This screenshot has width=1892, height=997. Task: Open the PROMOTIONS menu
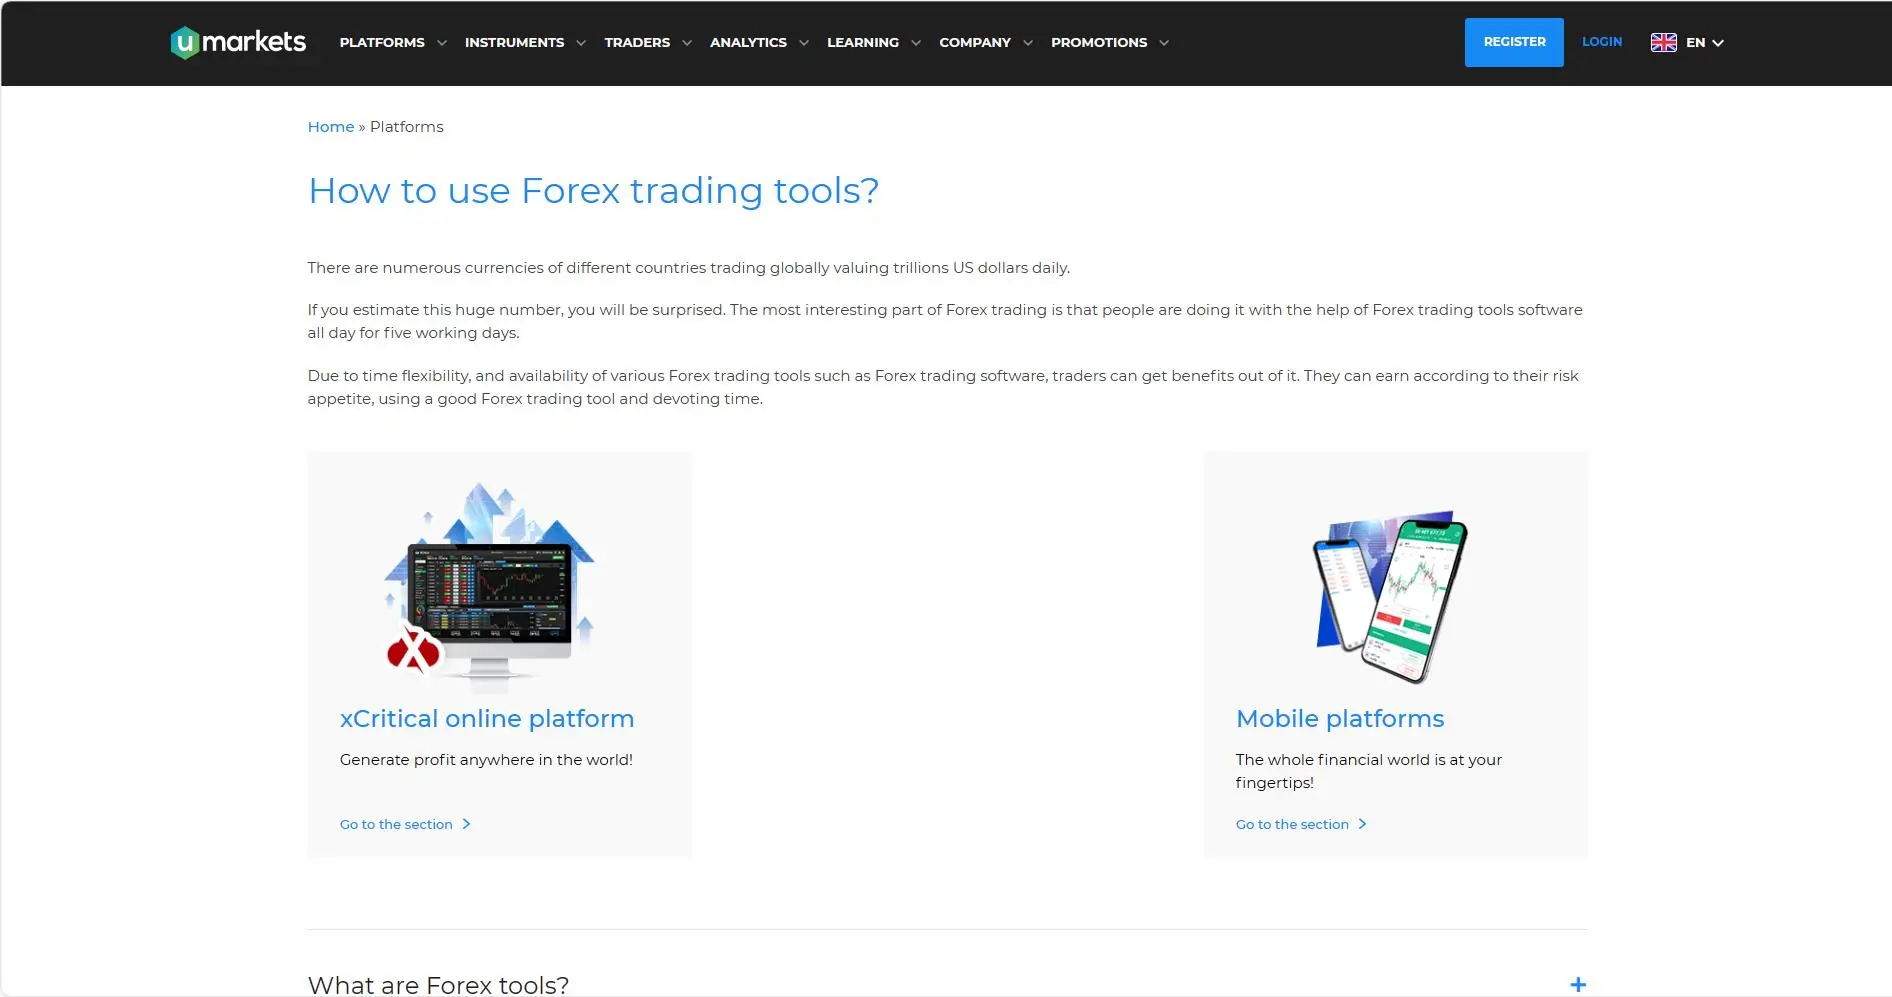tap(1099, 42)
